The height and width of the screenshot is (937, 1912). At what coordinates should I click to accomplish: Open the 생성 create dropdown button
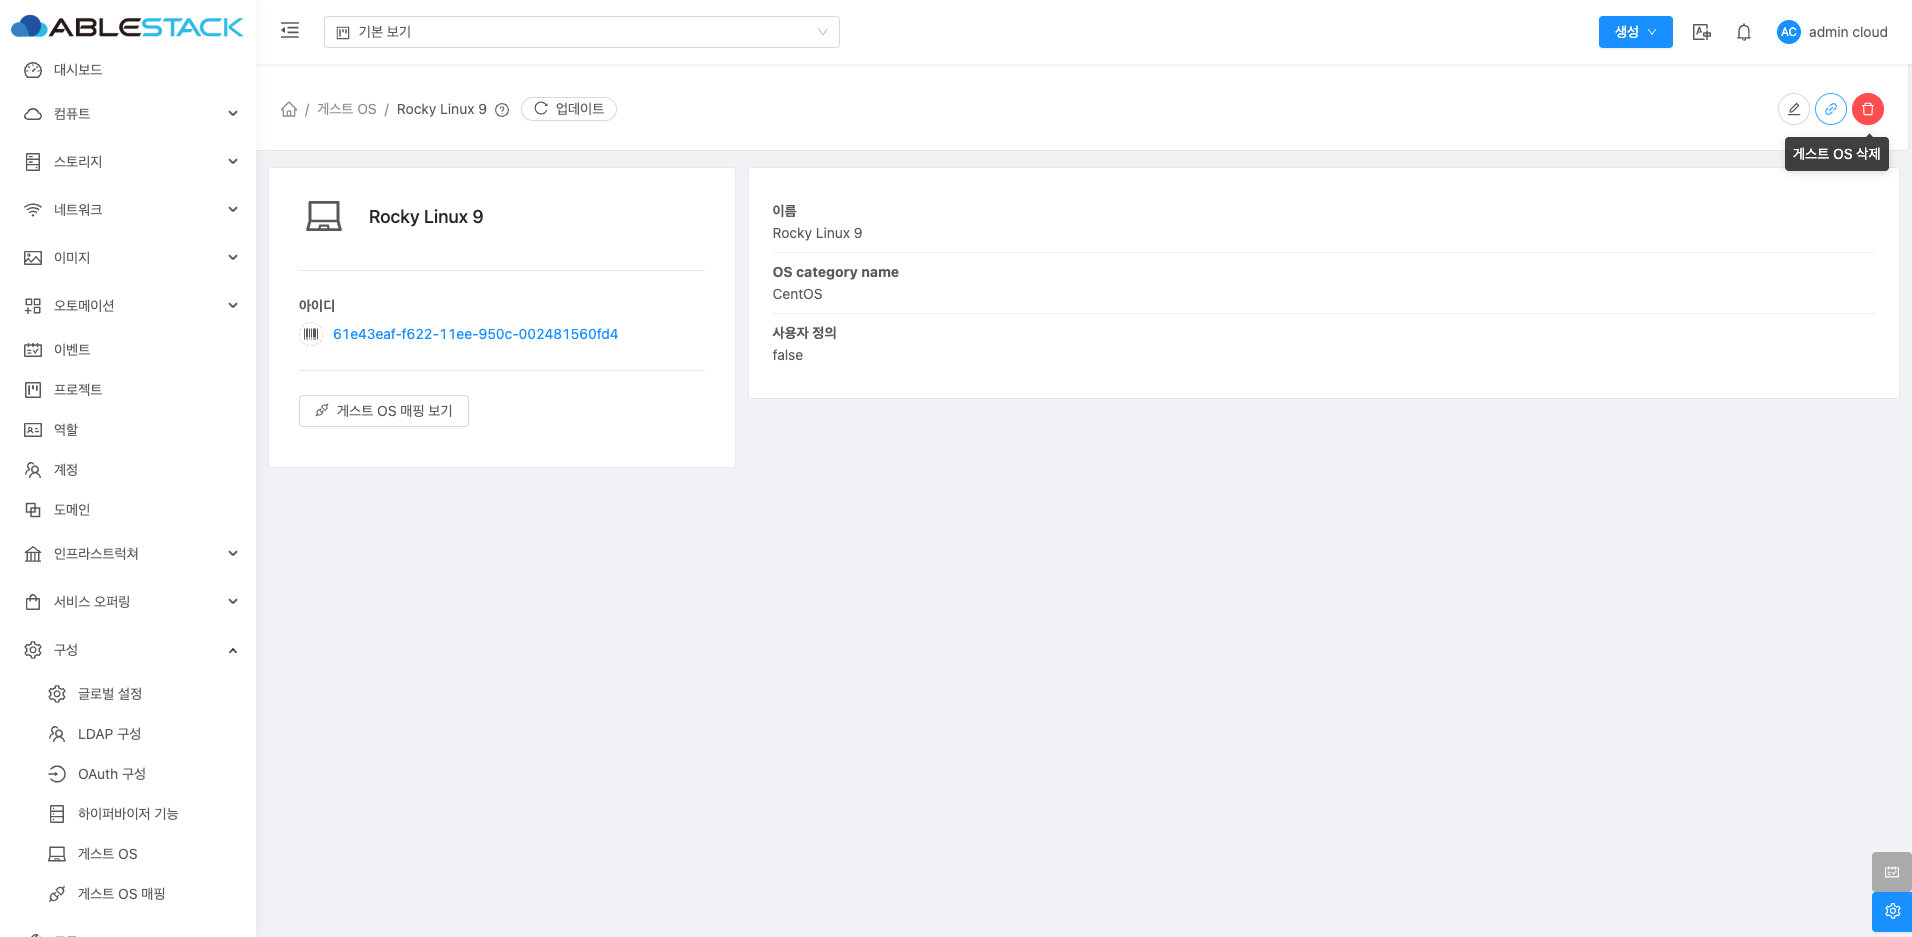[x=1635, y=32]
